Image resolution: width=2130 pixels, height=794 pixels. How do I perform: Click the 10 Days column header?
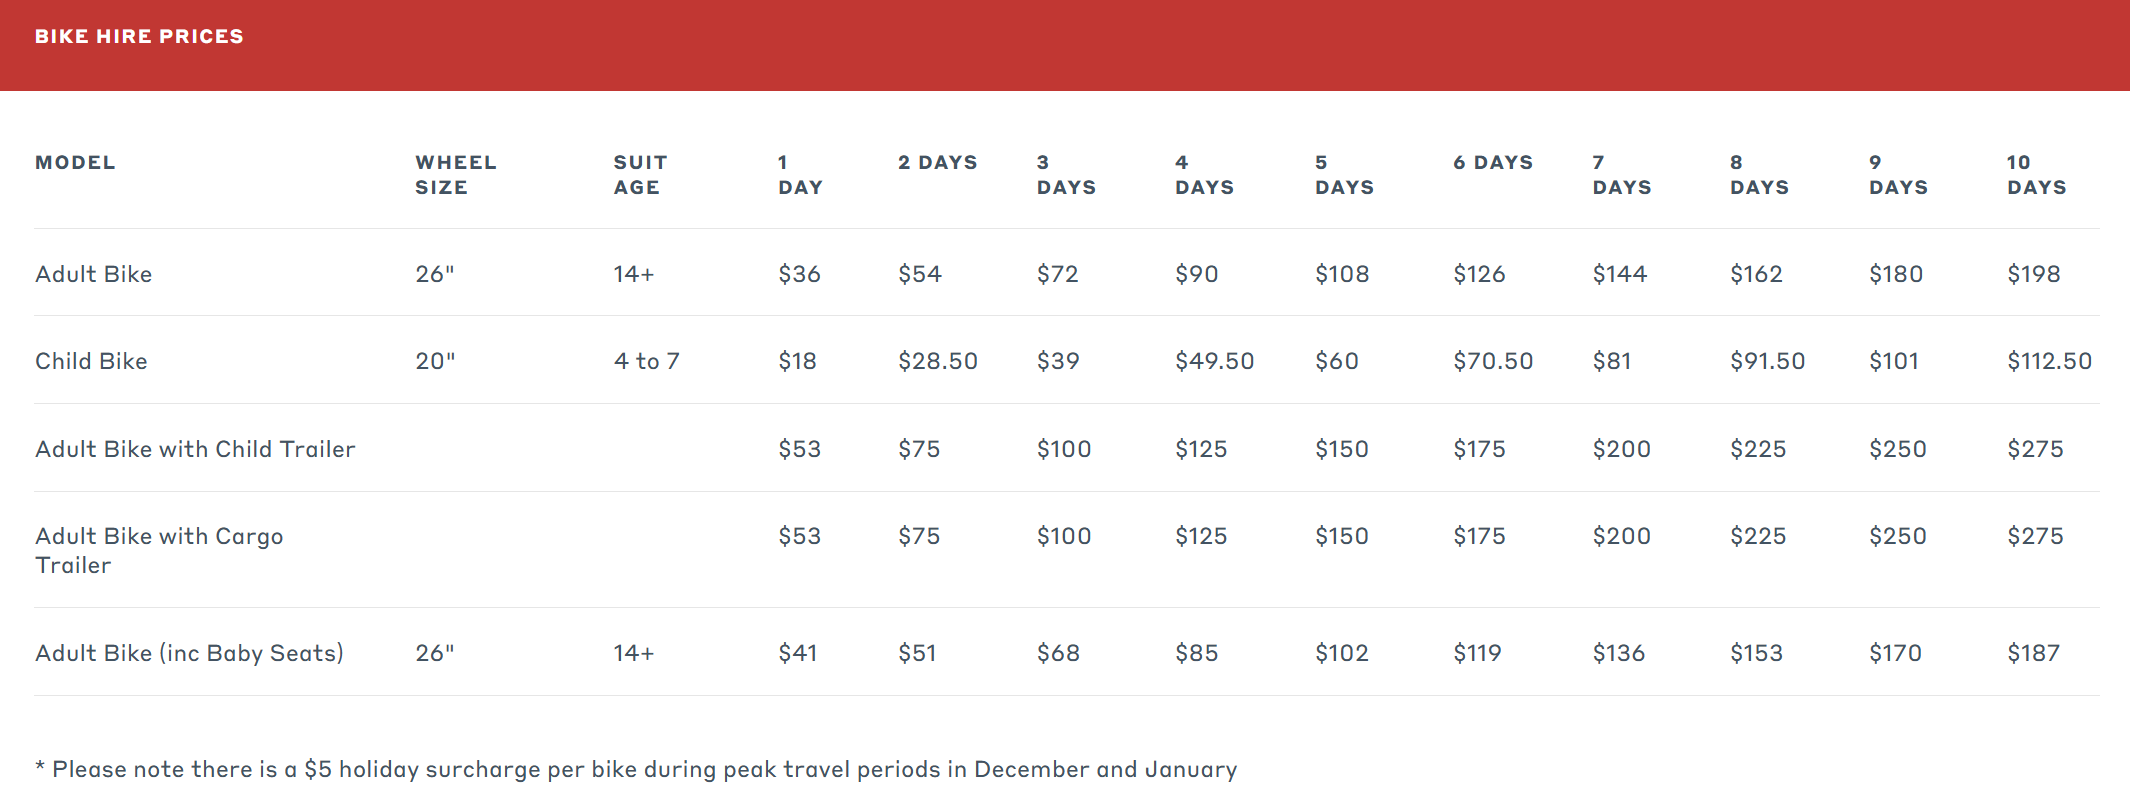tap(2036, 174)
